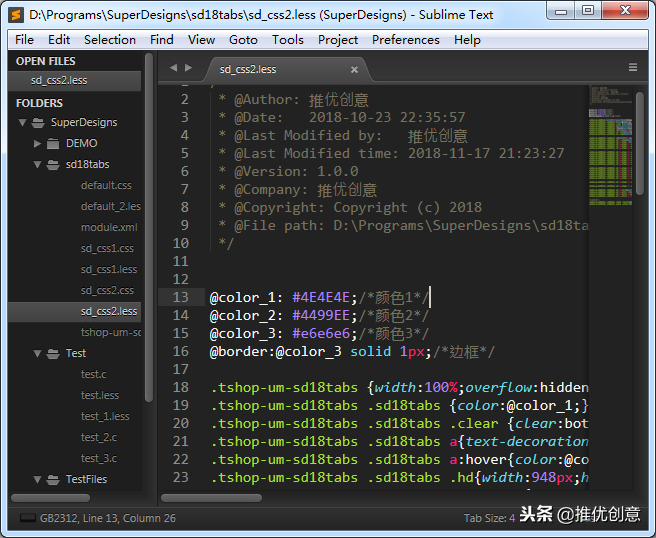Click the minimap code preview
Screen dimensions: 656x538
coord(610,146)
